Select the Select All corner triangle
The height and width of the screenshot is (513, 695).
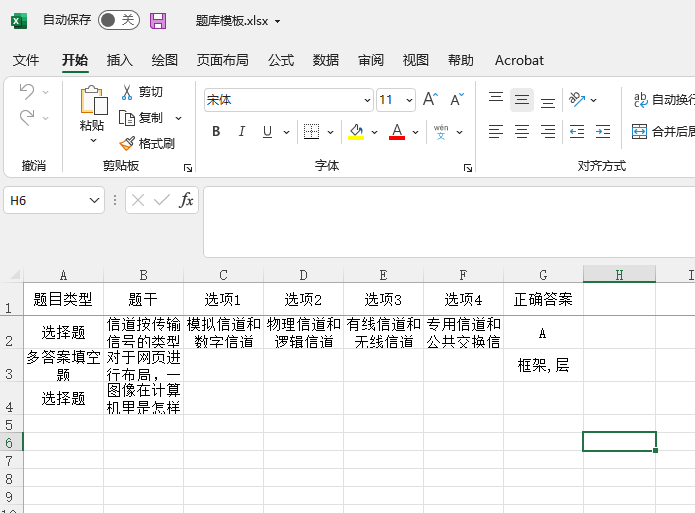pyautogui.click(x=15, y=275)
